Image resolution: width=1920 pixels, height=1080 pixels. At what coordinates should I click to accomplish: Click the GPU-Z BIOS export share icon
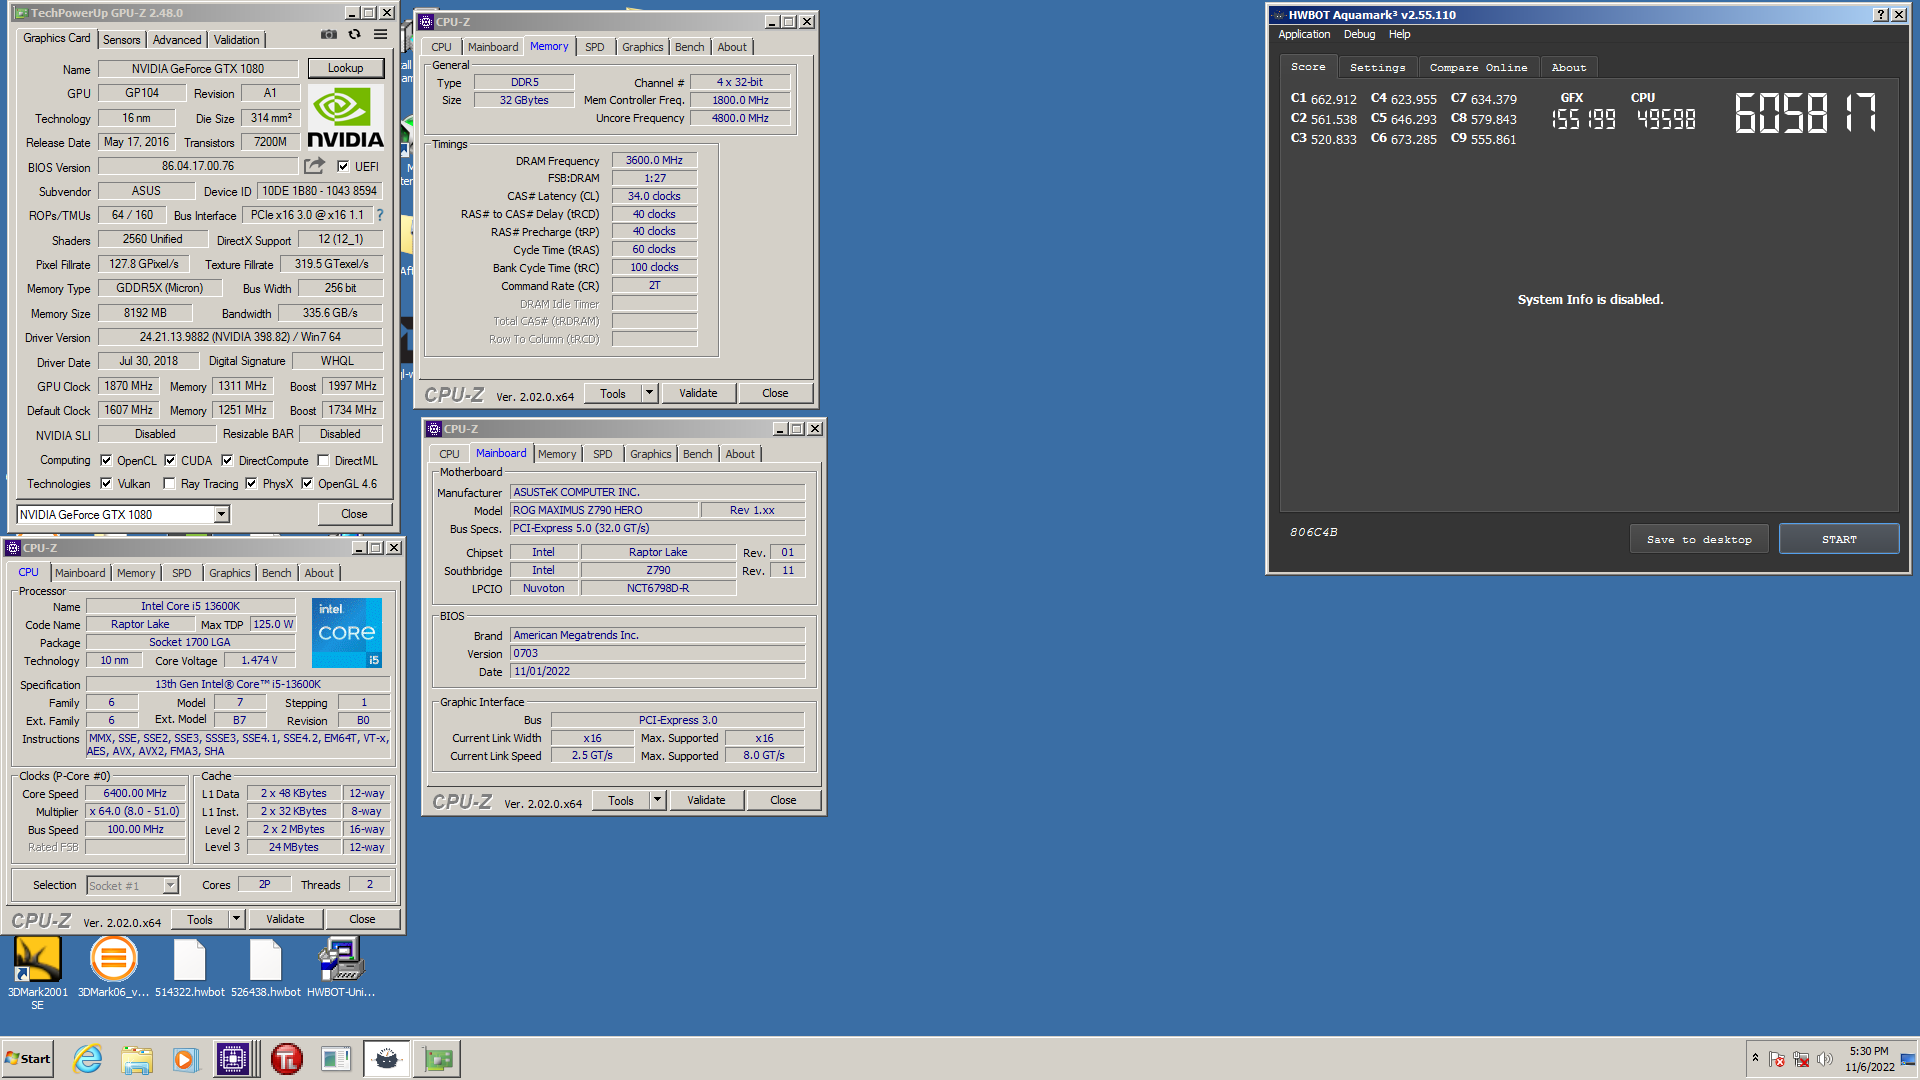[315, 166]
